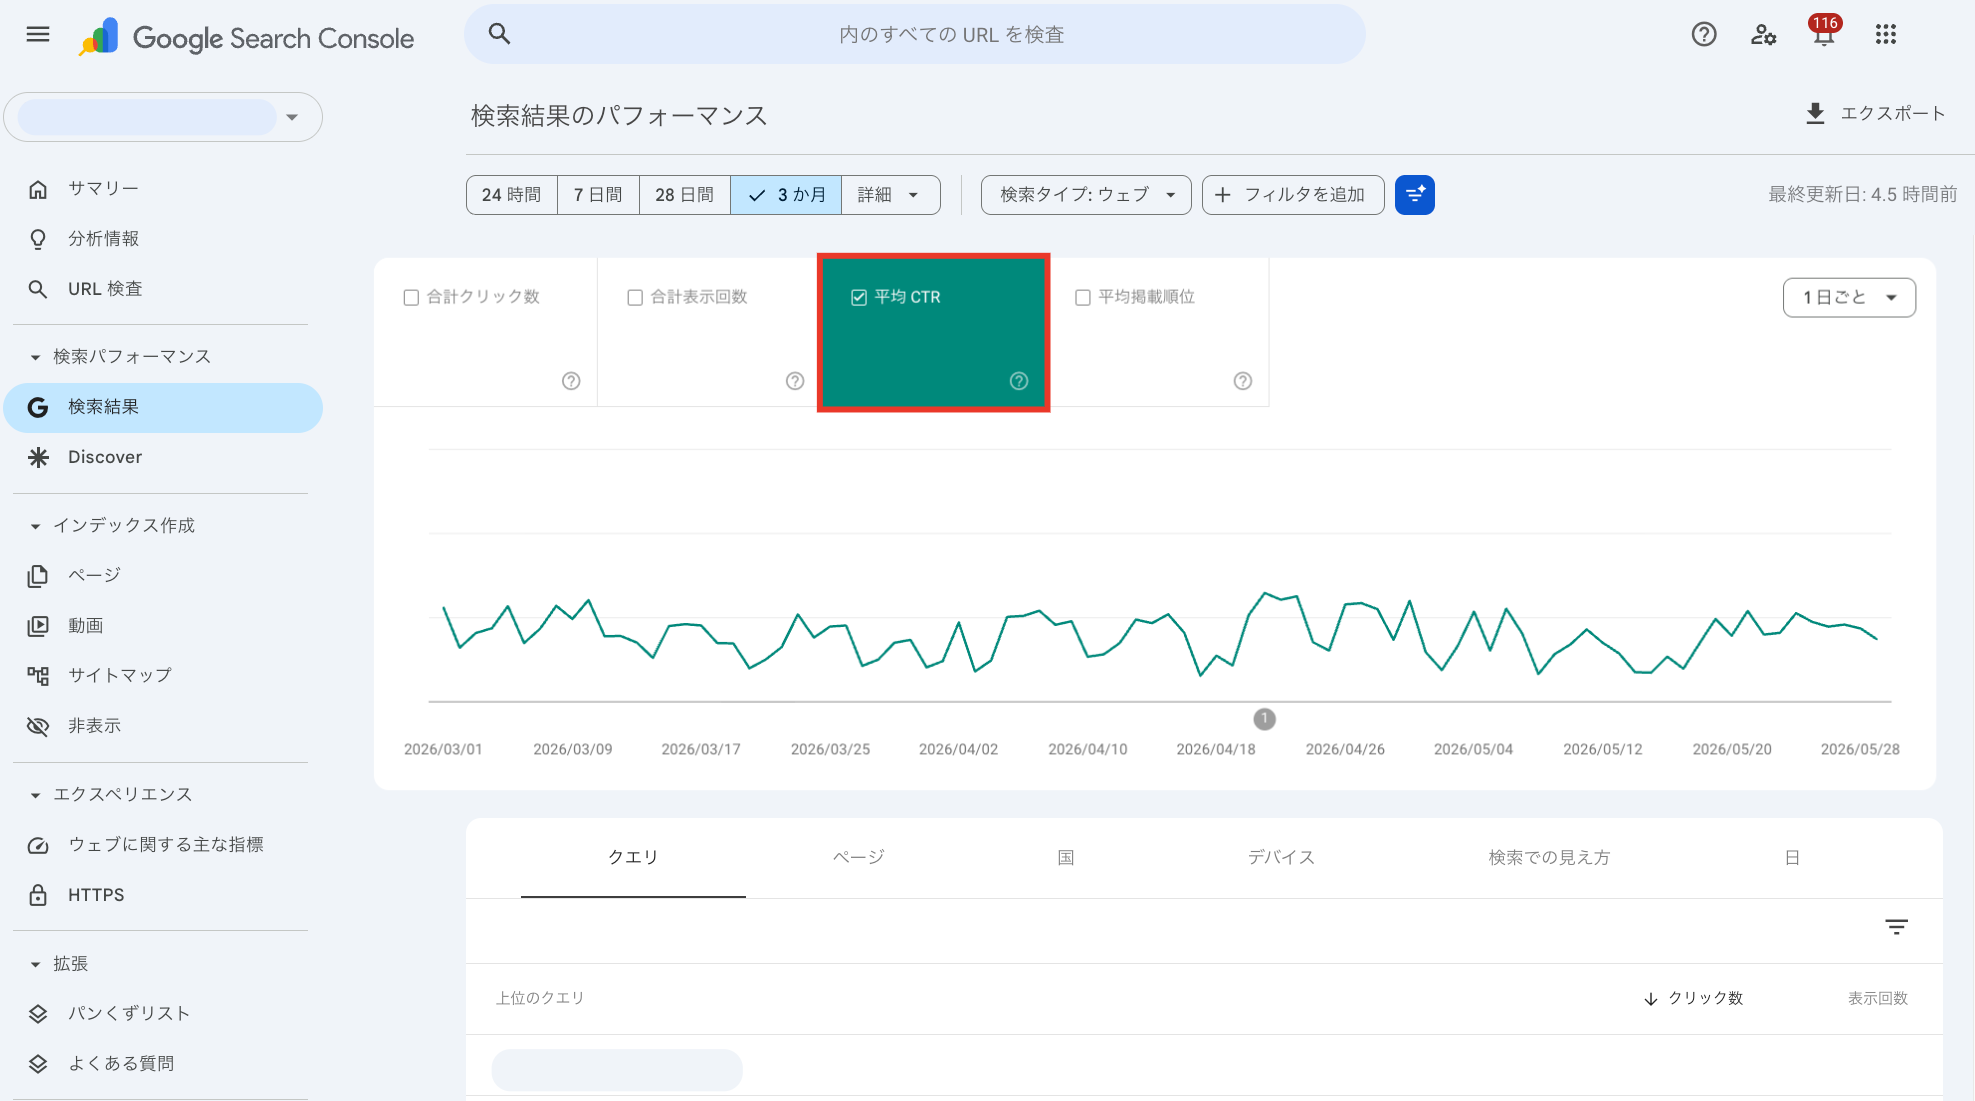The height and width of the screenshot is (1101, 1975).
Task: Open help for 平均掲載順位 card
Action: (x=1243, y=381)
